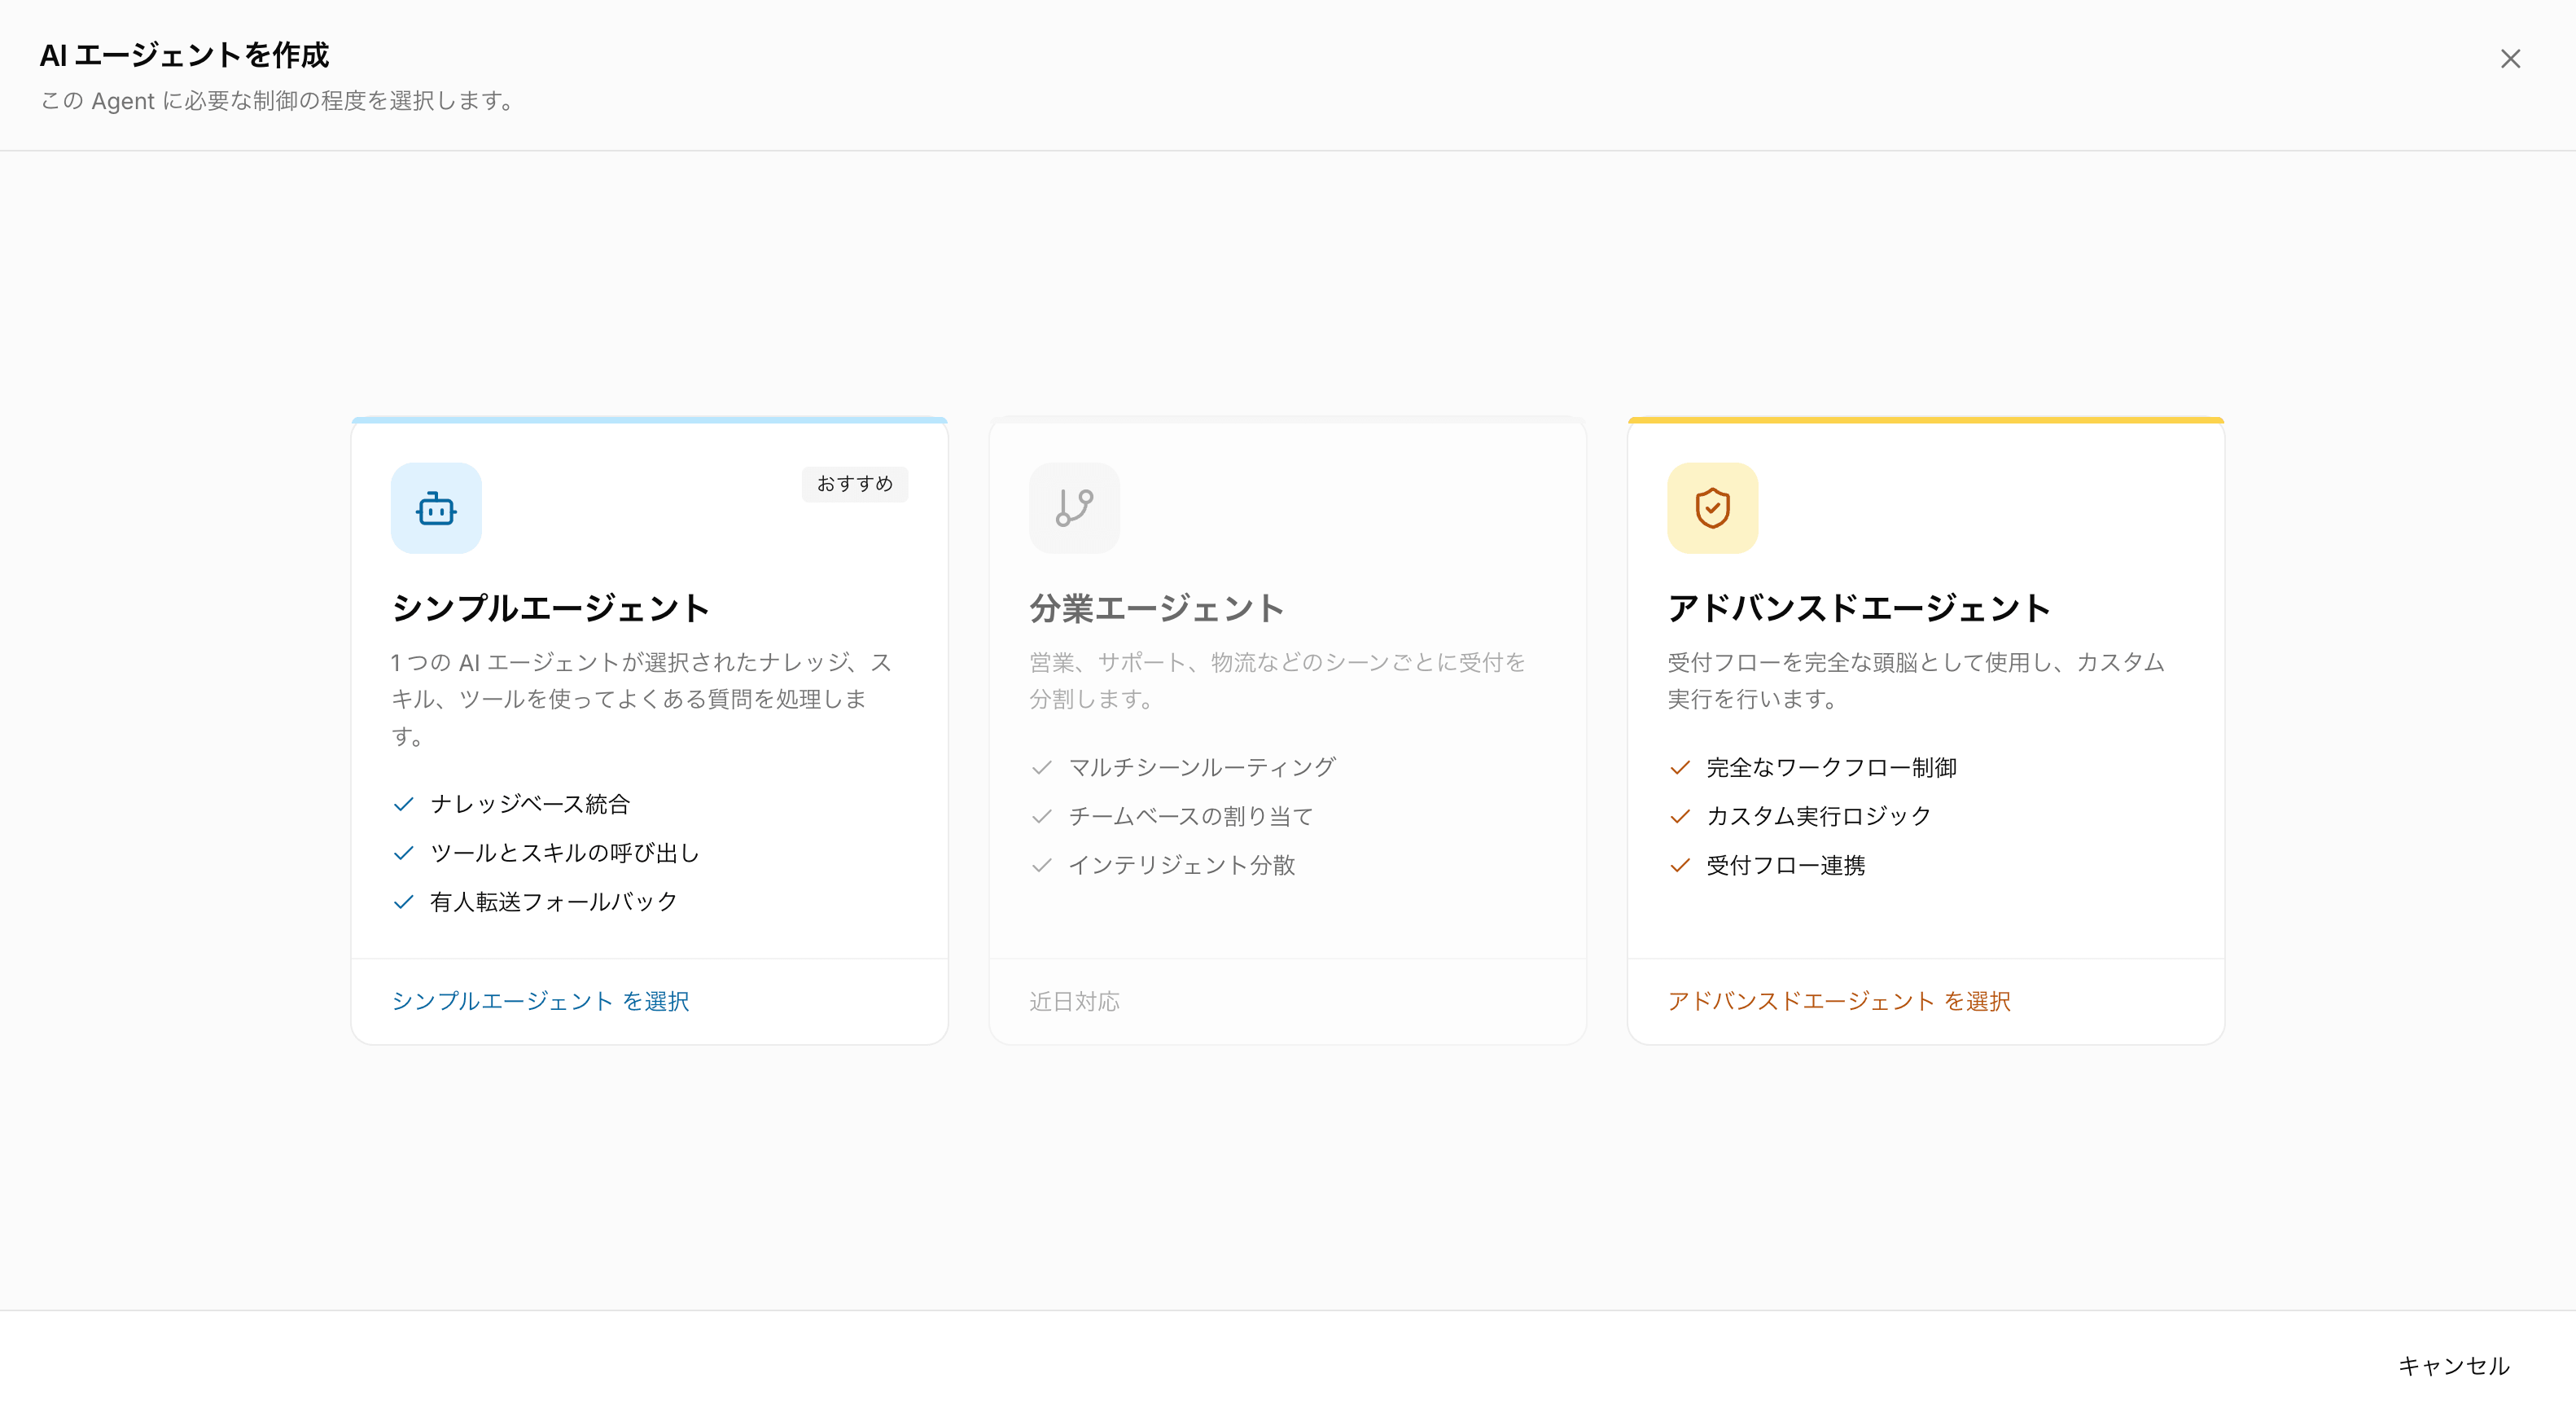
Task: Click the blue robot icon on the Simple Agent card
Action: tap(436, 508)
